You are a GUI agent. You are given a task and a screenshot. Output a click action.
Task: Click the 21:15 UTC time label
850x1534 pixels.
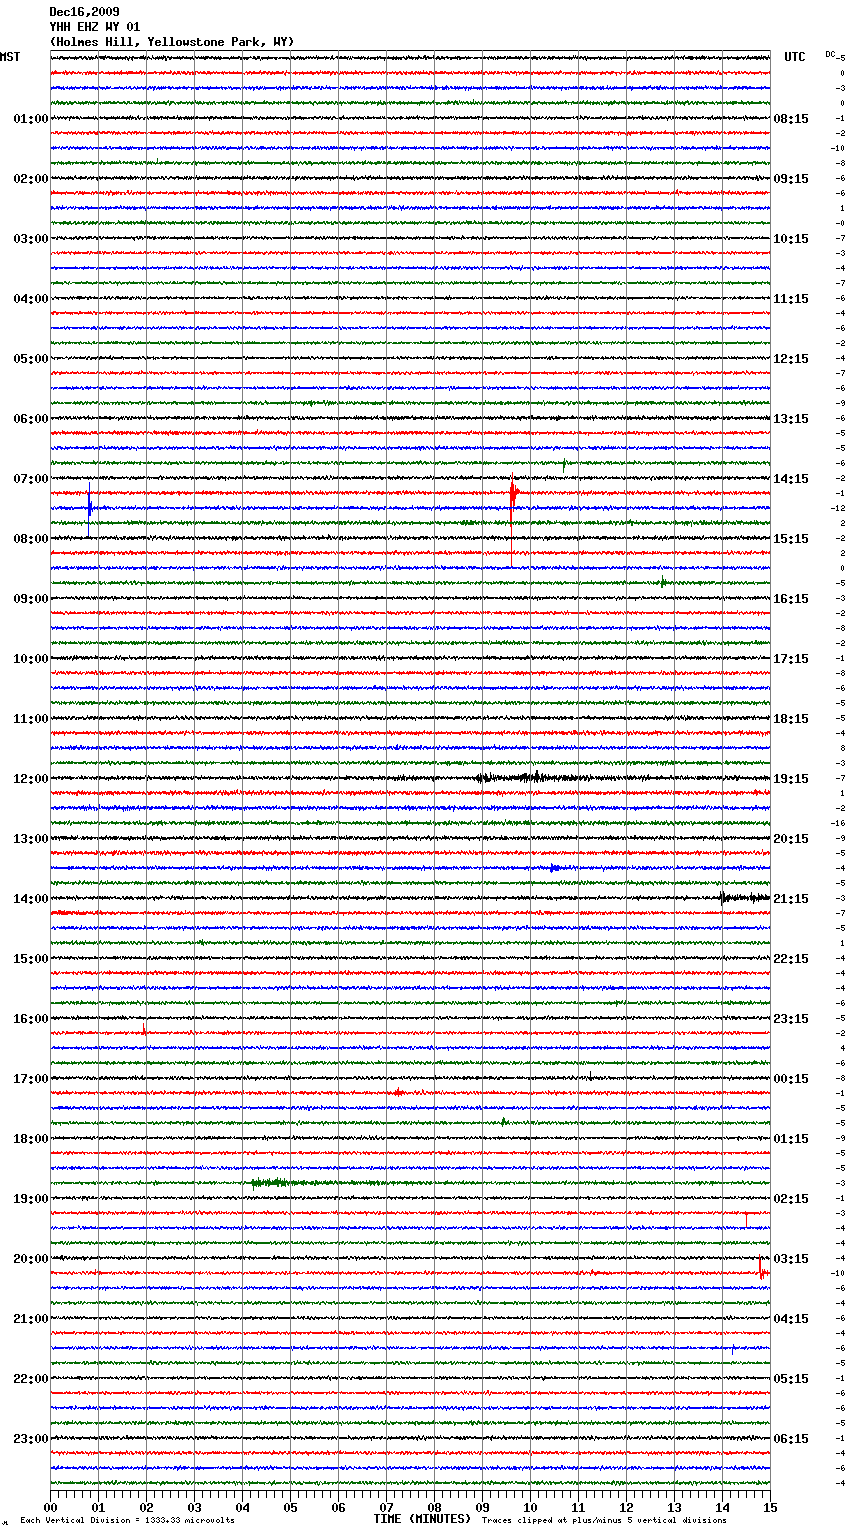click(x=791, y=899)
